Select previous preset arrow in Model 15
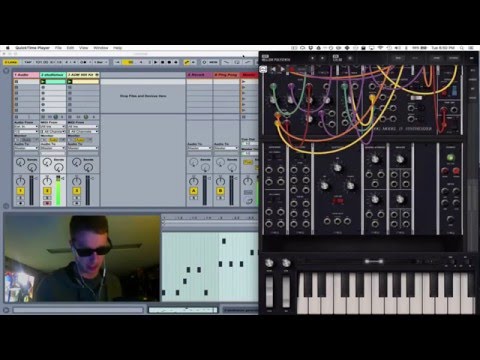 (x=312, y=58)
